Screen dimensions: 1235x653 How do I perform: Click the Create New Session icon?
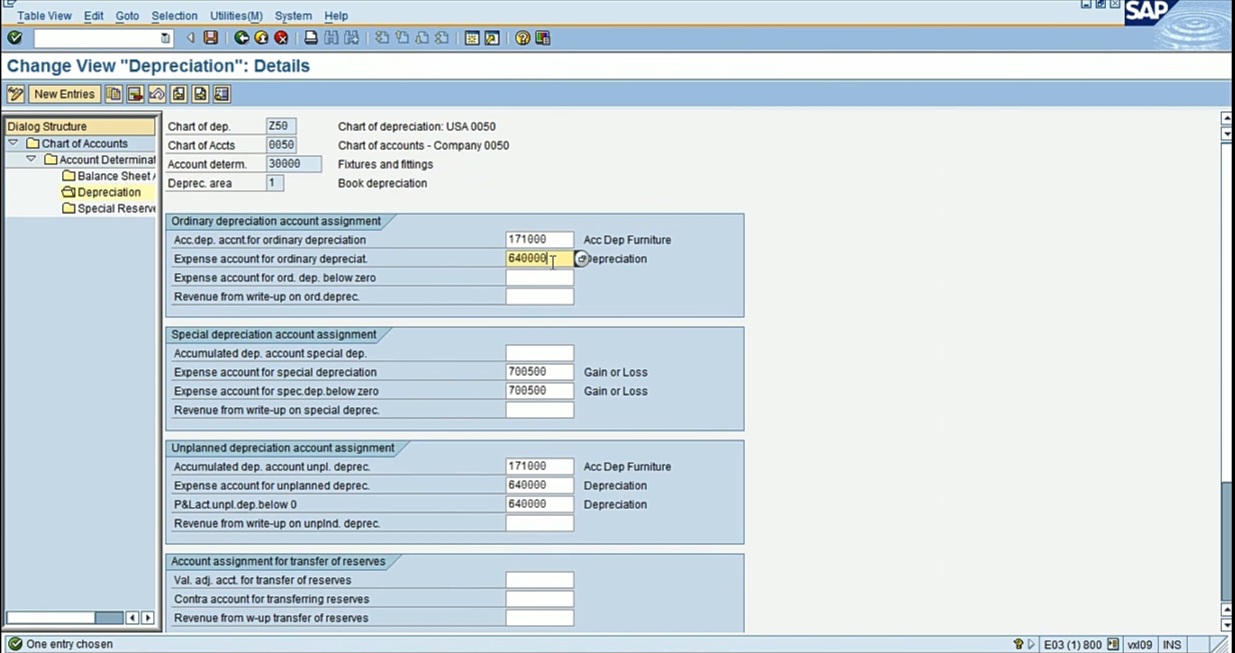click(472, 38)
